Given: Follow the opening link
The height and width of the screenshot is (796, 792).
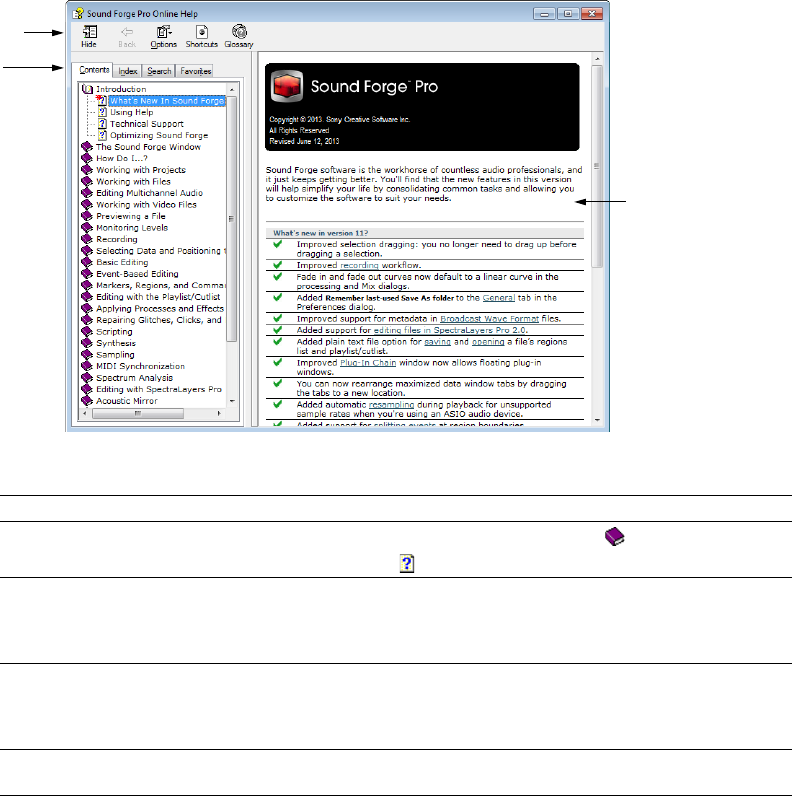Looking at the screenshot, I should [488, 342].
